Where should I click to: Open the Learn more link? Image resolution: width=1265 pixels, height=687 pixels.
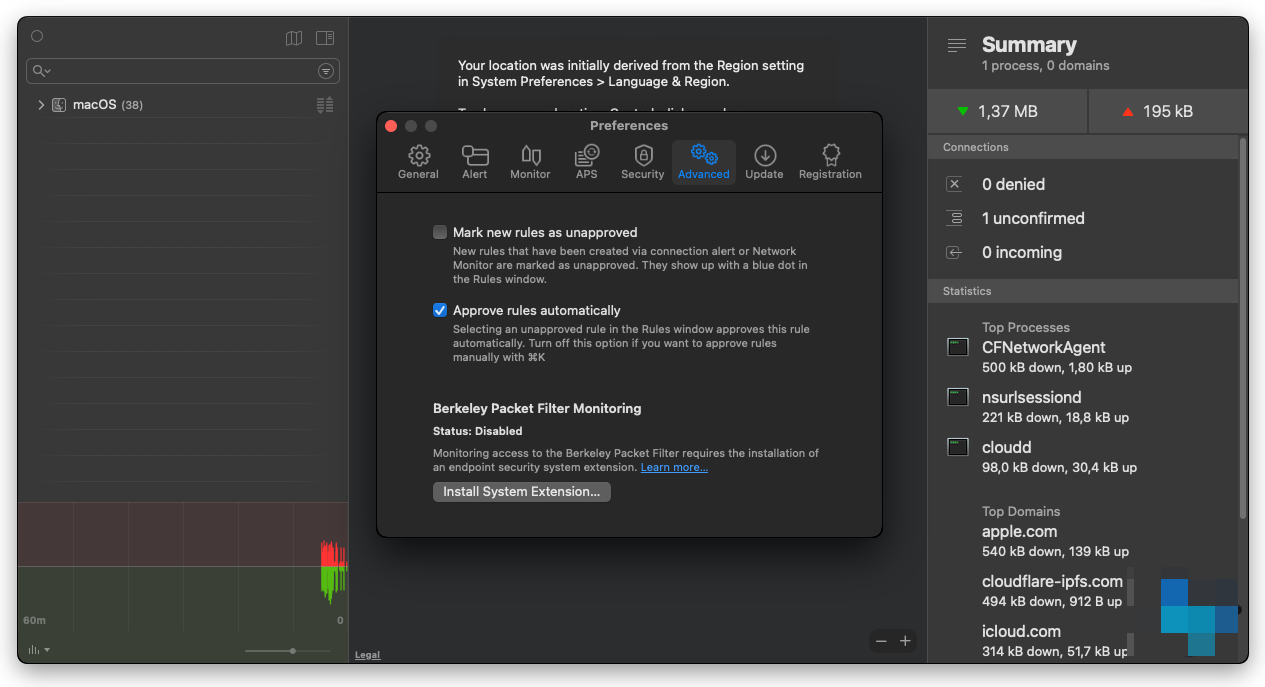point(674,468)
